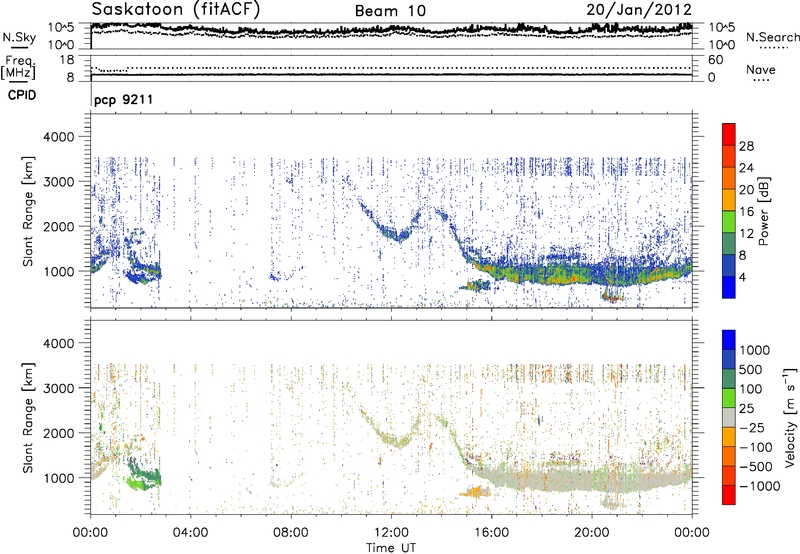The height and width of the screenshot is (554, 800).
Task: Click the '100' tick on Velocity colorbar
Action: [751, 389]
